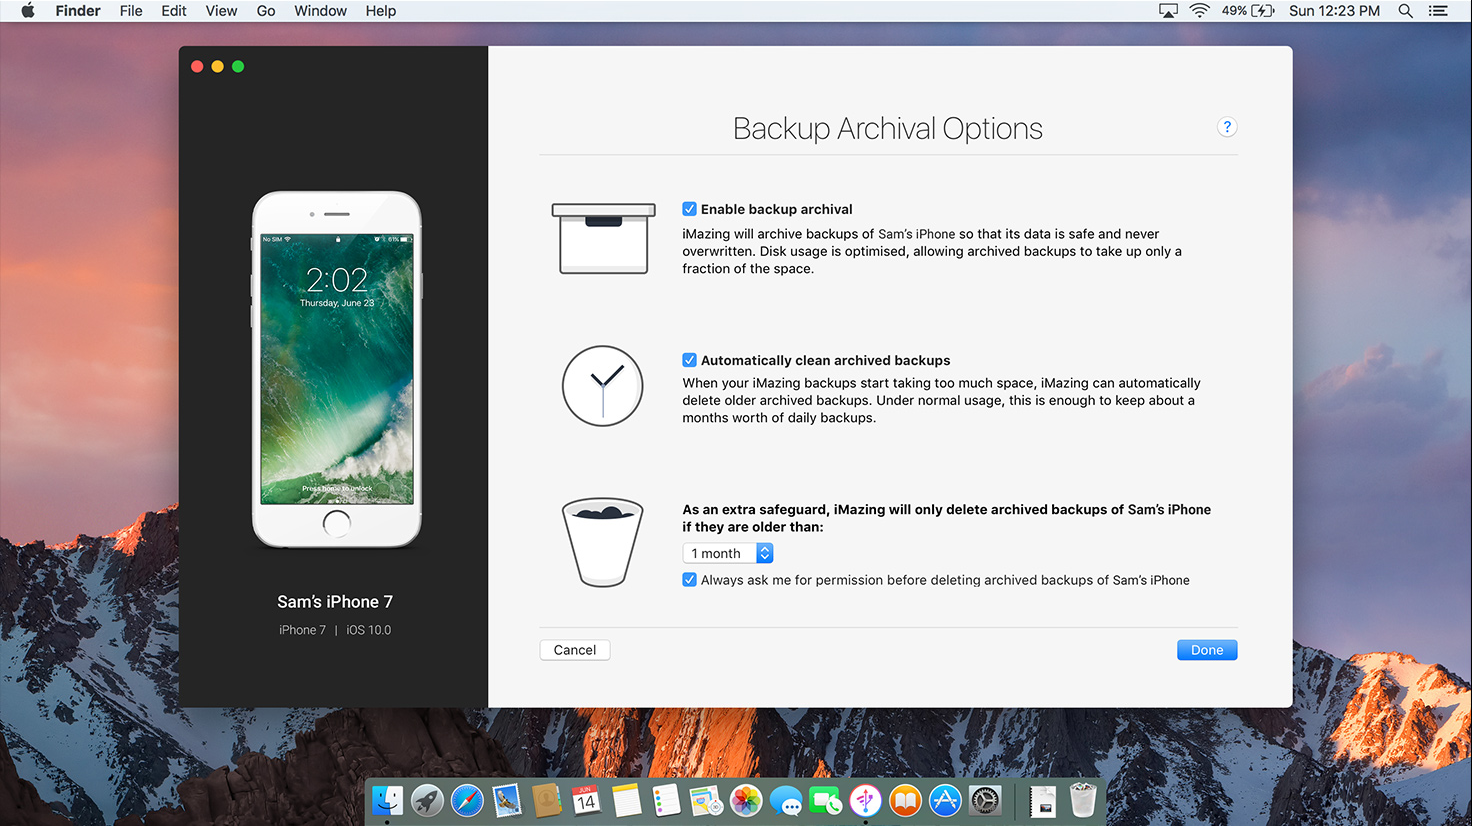Screen dimensions: 1472x826
Task: Open Calendar from the Dock
Action: (x=586, y=800)
